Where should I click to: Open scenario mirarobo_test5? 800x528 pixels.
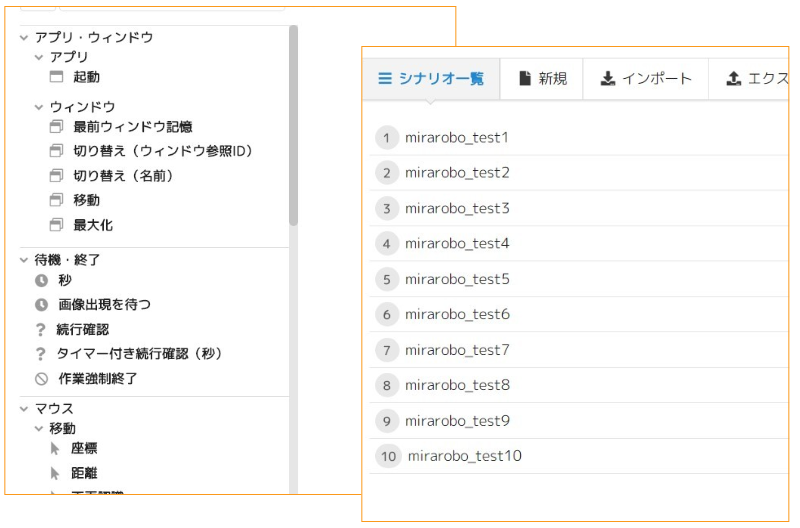click(x=457, y=279)
